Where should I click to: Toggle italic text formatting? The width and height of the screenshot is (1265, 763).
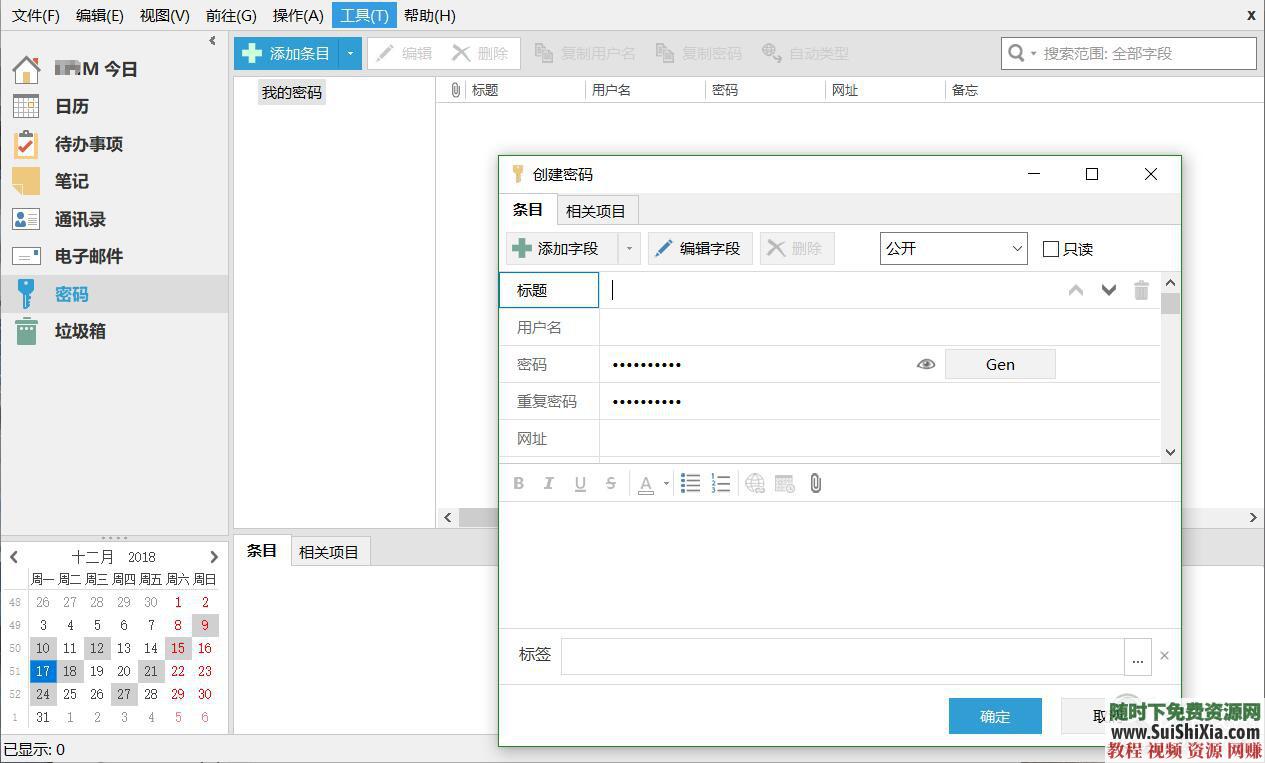[548, 483]
